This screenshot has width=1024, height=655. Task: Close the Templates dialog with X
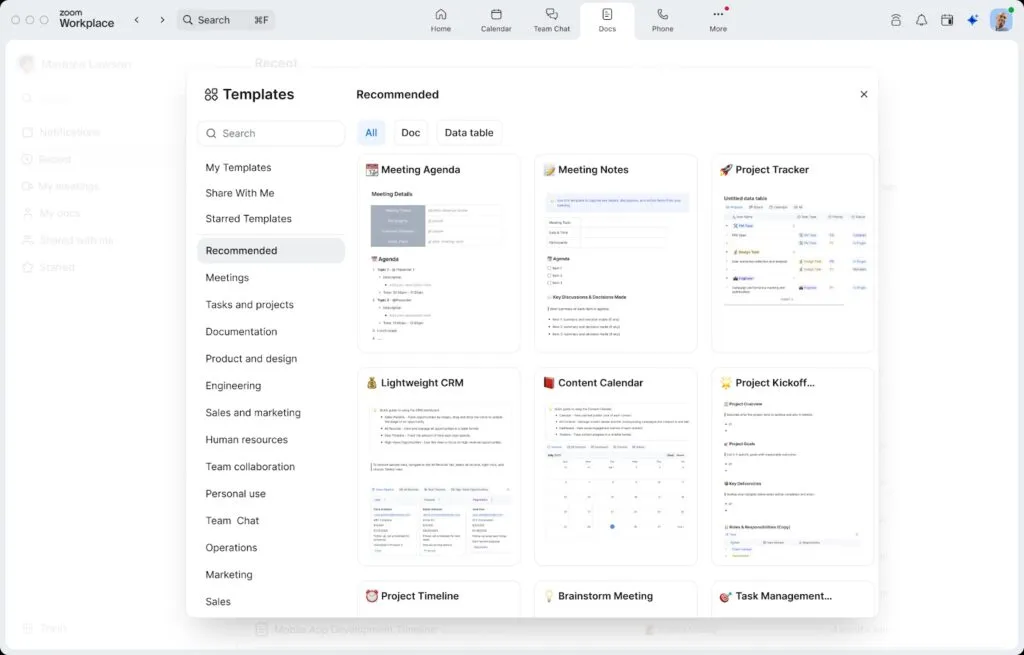(x=864, y=94)
